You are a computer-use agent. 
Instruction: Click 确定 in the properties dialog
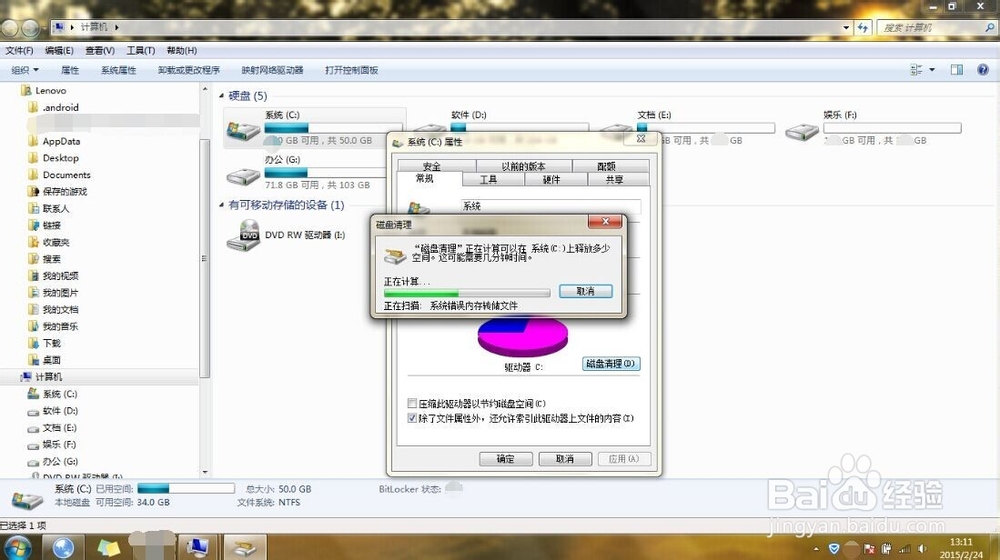tap(505, 459)
